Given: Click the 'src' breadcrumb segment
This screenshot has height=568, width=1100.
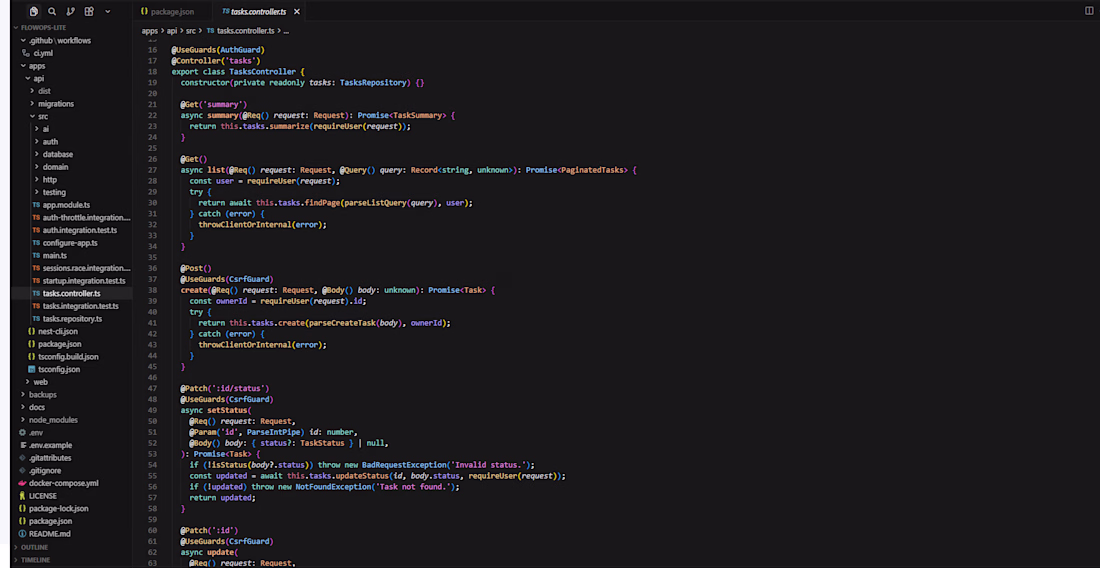Looking at the screenshot, I should tap(191, 31).
